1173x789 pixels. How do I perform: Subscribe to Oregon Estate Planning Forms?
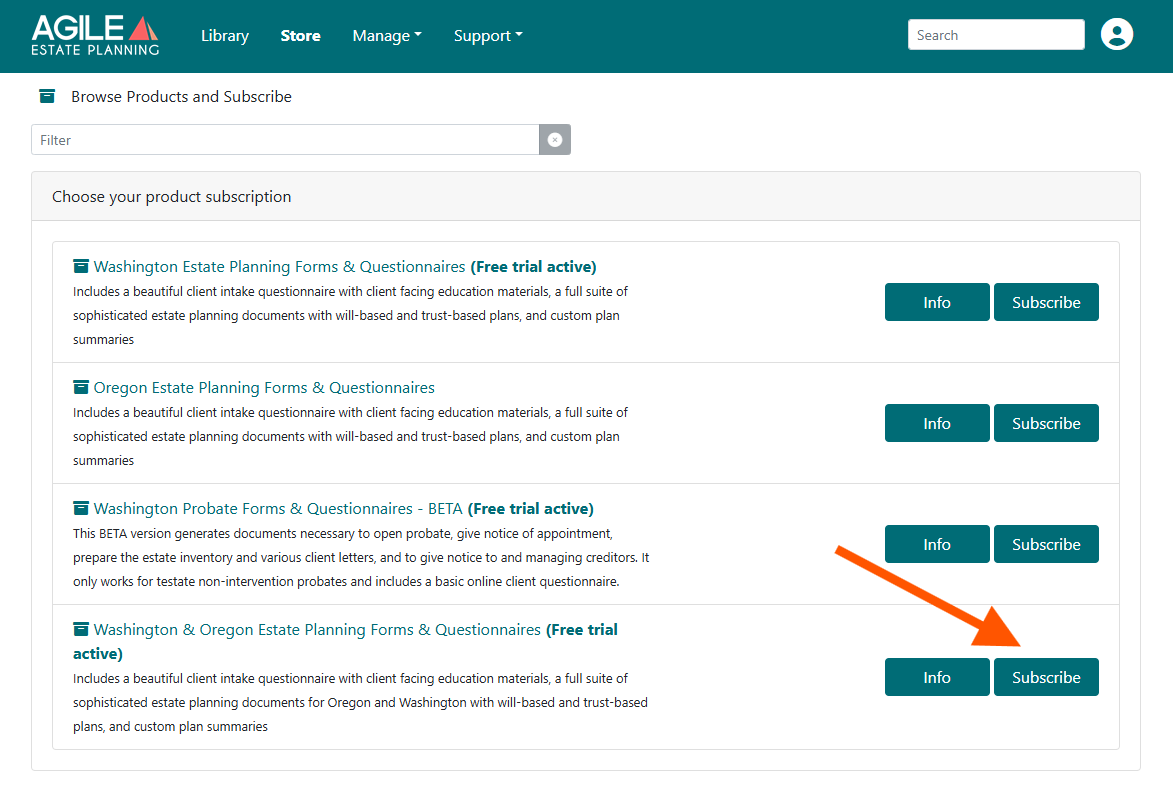pos(1046,423)
